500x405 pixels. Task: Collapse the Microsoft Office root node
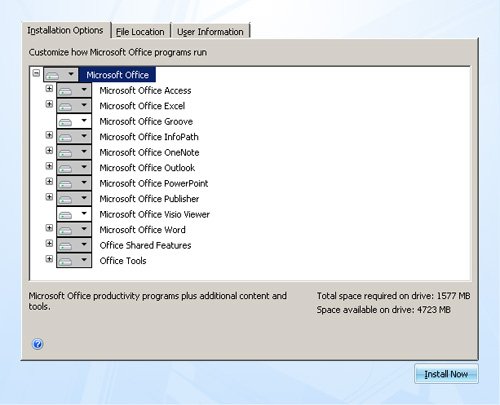click(x=36, y=73)
